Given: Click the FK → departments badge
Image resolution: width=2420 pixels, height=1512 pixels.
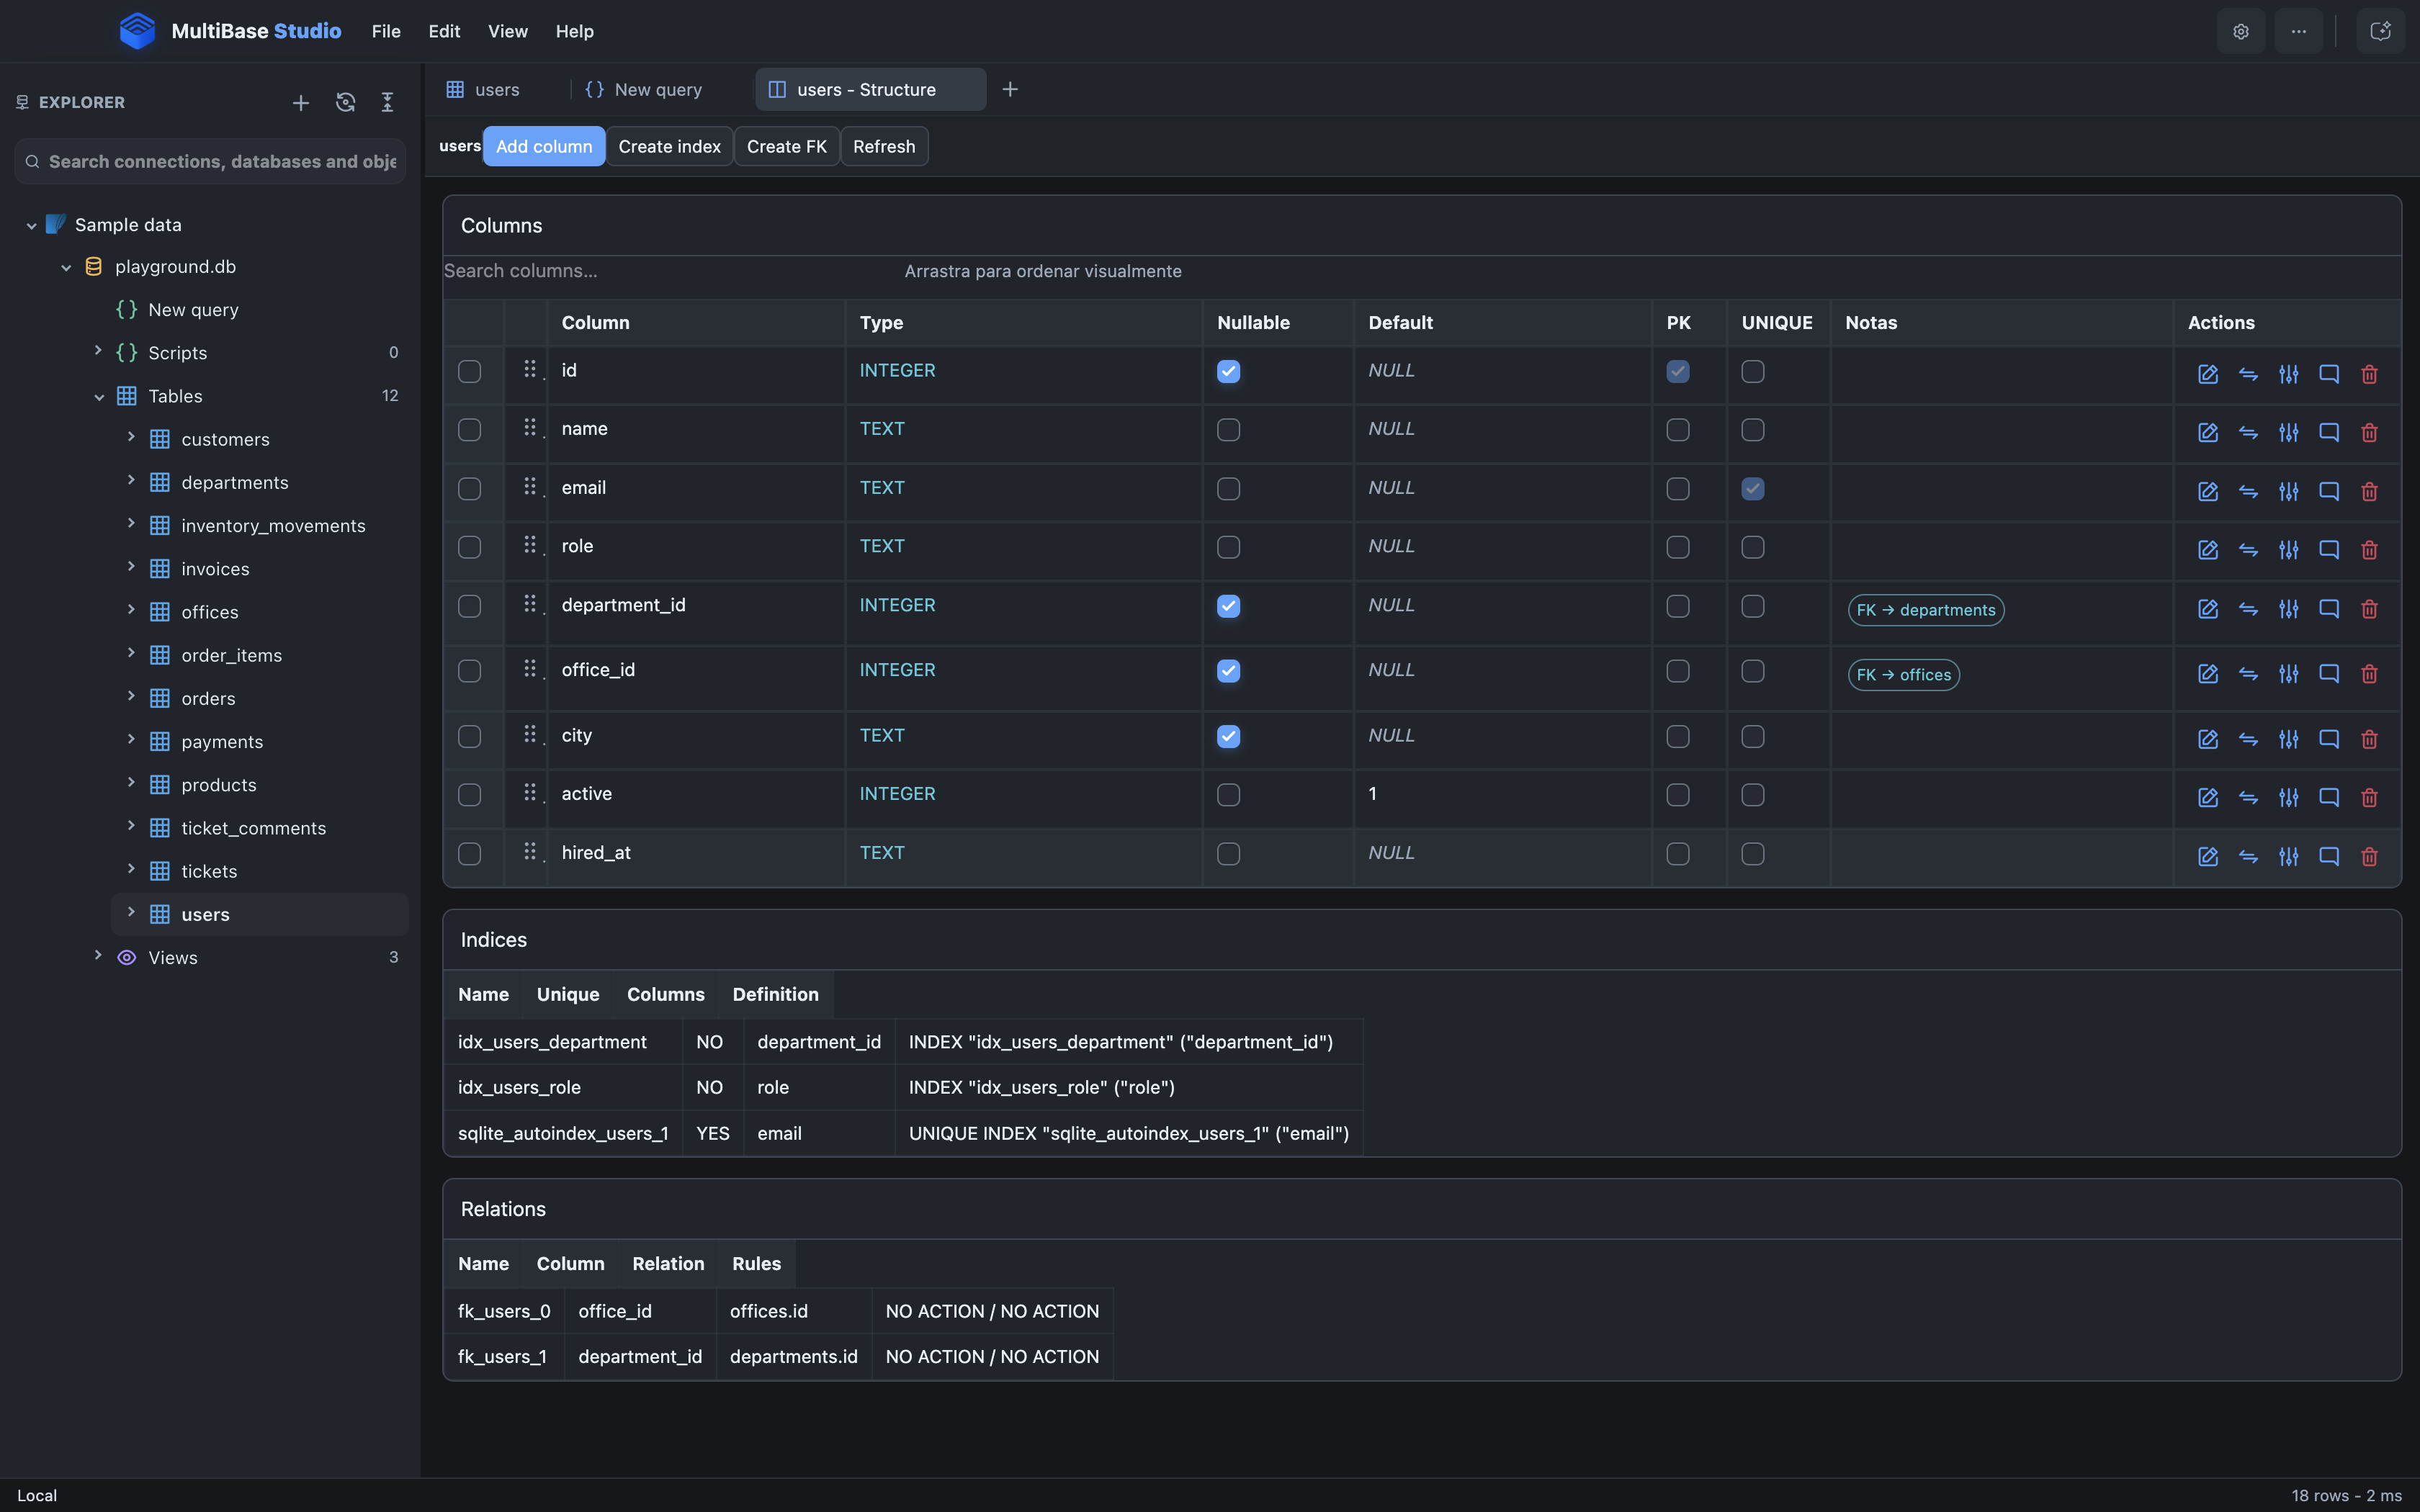Looking at the screenshot, I should (1926, 610).
